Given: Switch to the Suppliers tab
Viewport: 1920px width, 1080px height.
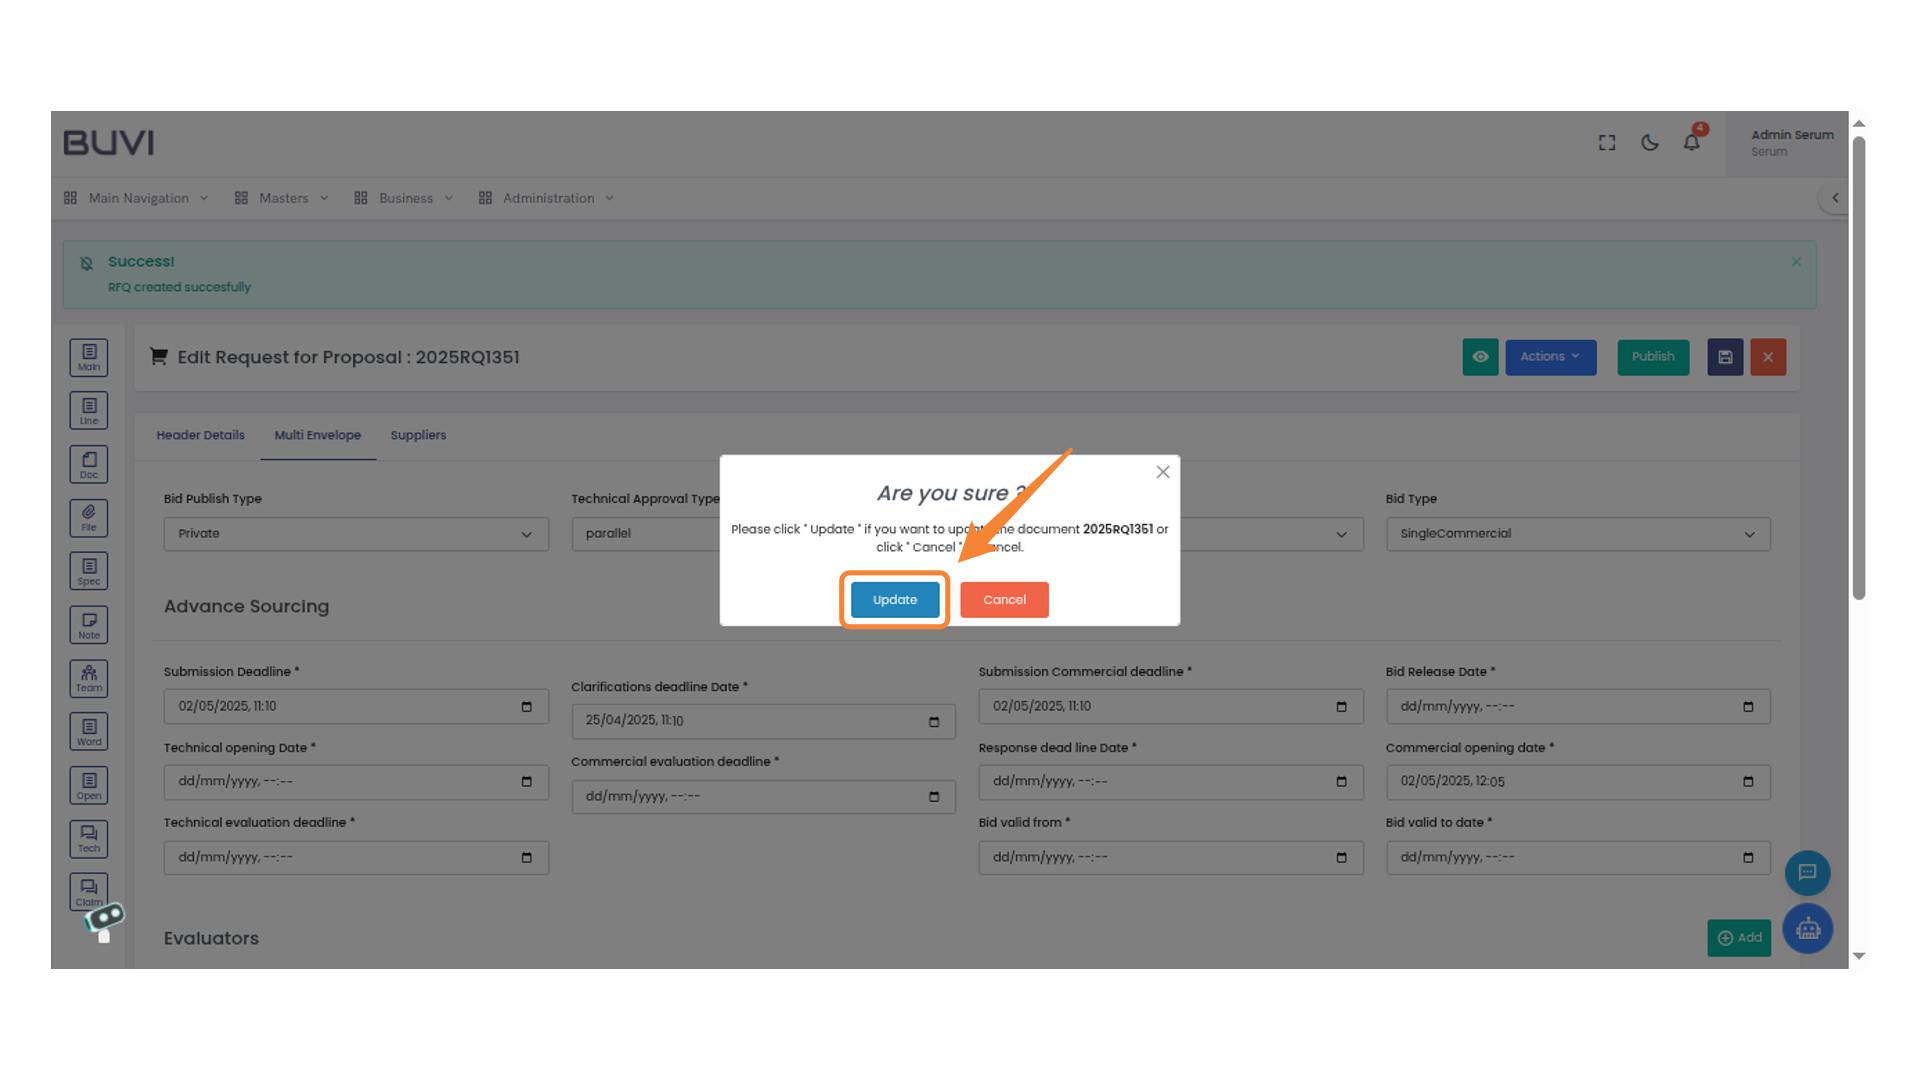Looking at the screenshot, I should [x=418, y=435].
